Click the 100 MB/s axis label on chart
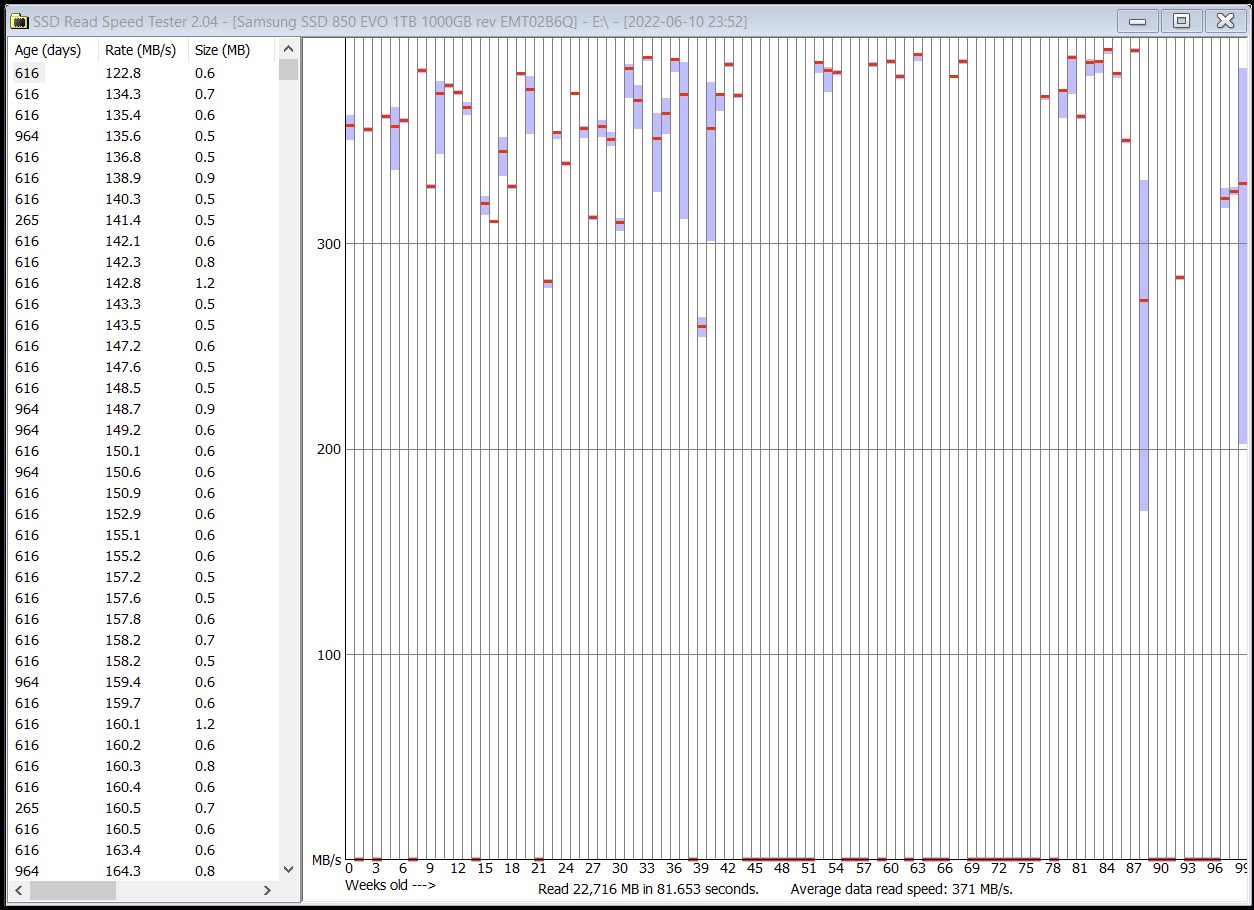Screen dimensions: 1254x910 [327, 655]
